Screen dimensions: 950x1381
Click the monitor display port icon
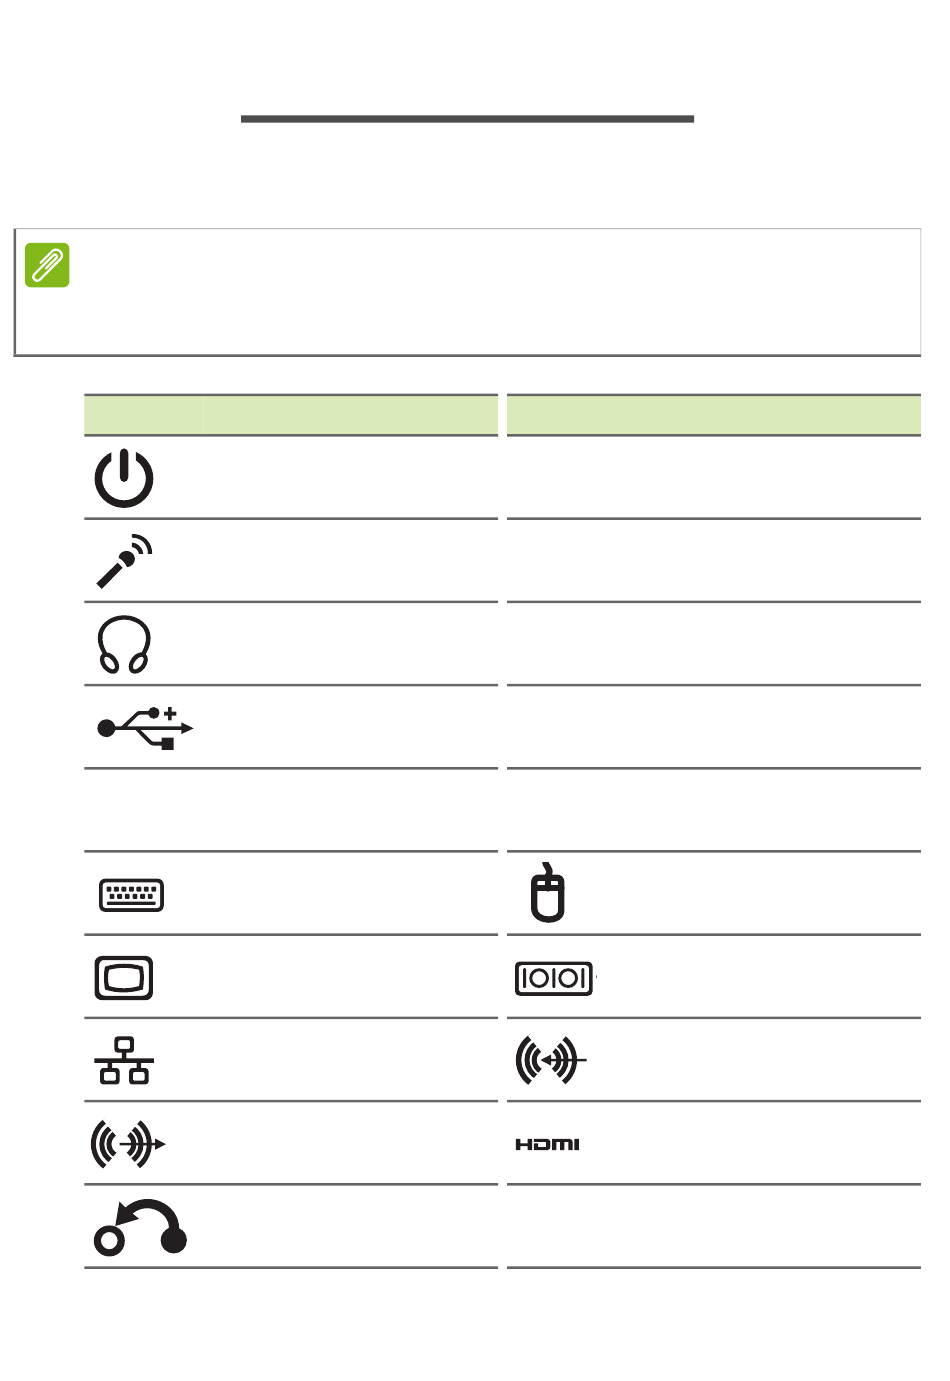124,977
